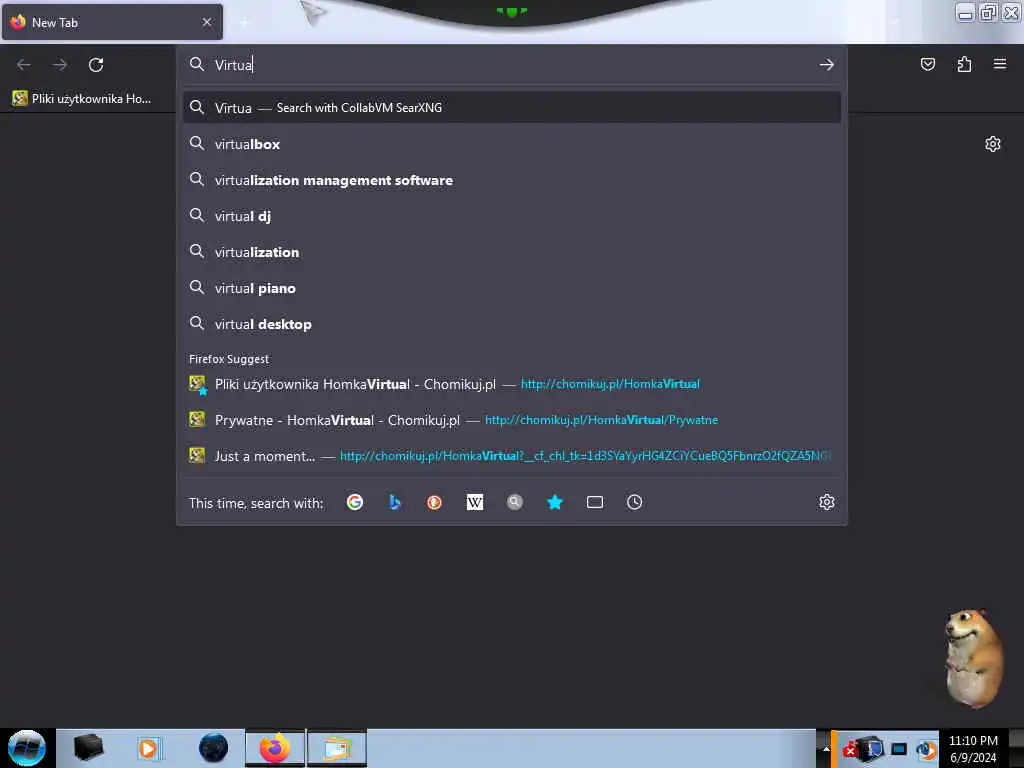The width and height of the screenshot is (1024, 768).
Task: Click the red X security tray icon
Action: pos(850,750)
